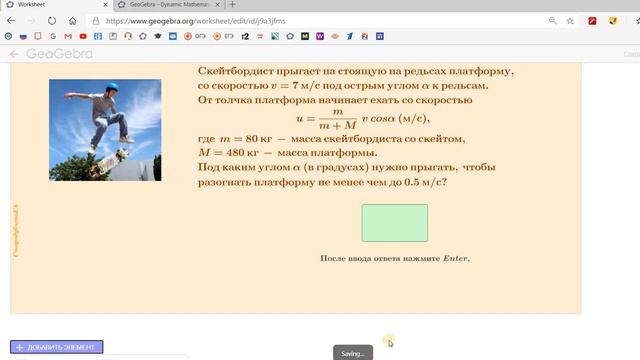This screenshot has height=360, width=640.
Task: Bookmark this page with the star
Action: 570,21
